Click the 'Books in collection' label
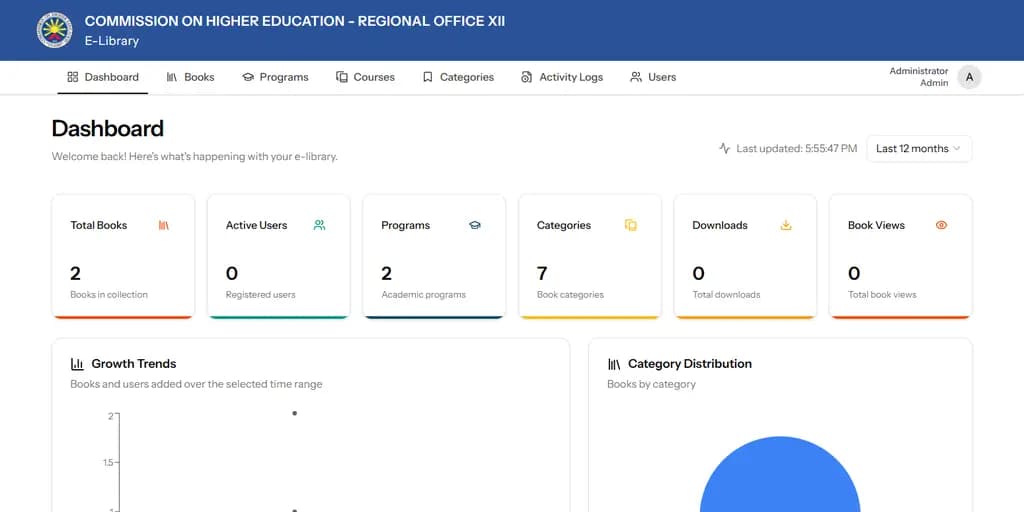This screenshot has height=512, width=1024. [109, 295]
